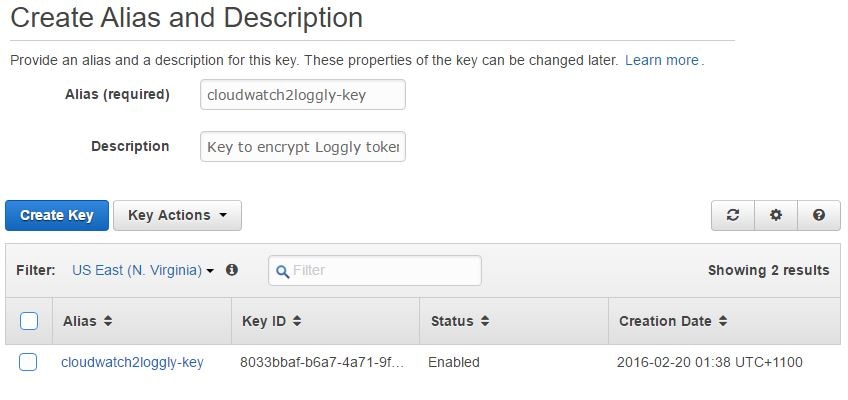The width and height of the screenshot is (848, 400).
Task: Click the Enabled status cell
Action: (454, 362)
